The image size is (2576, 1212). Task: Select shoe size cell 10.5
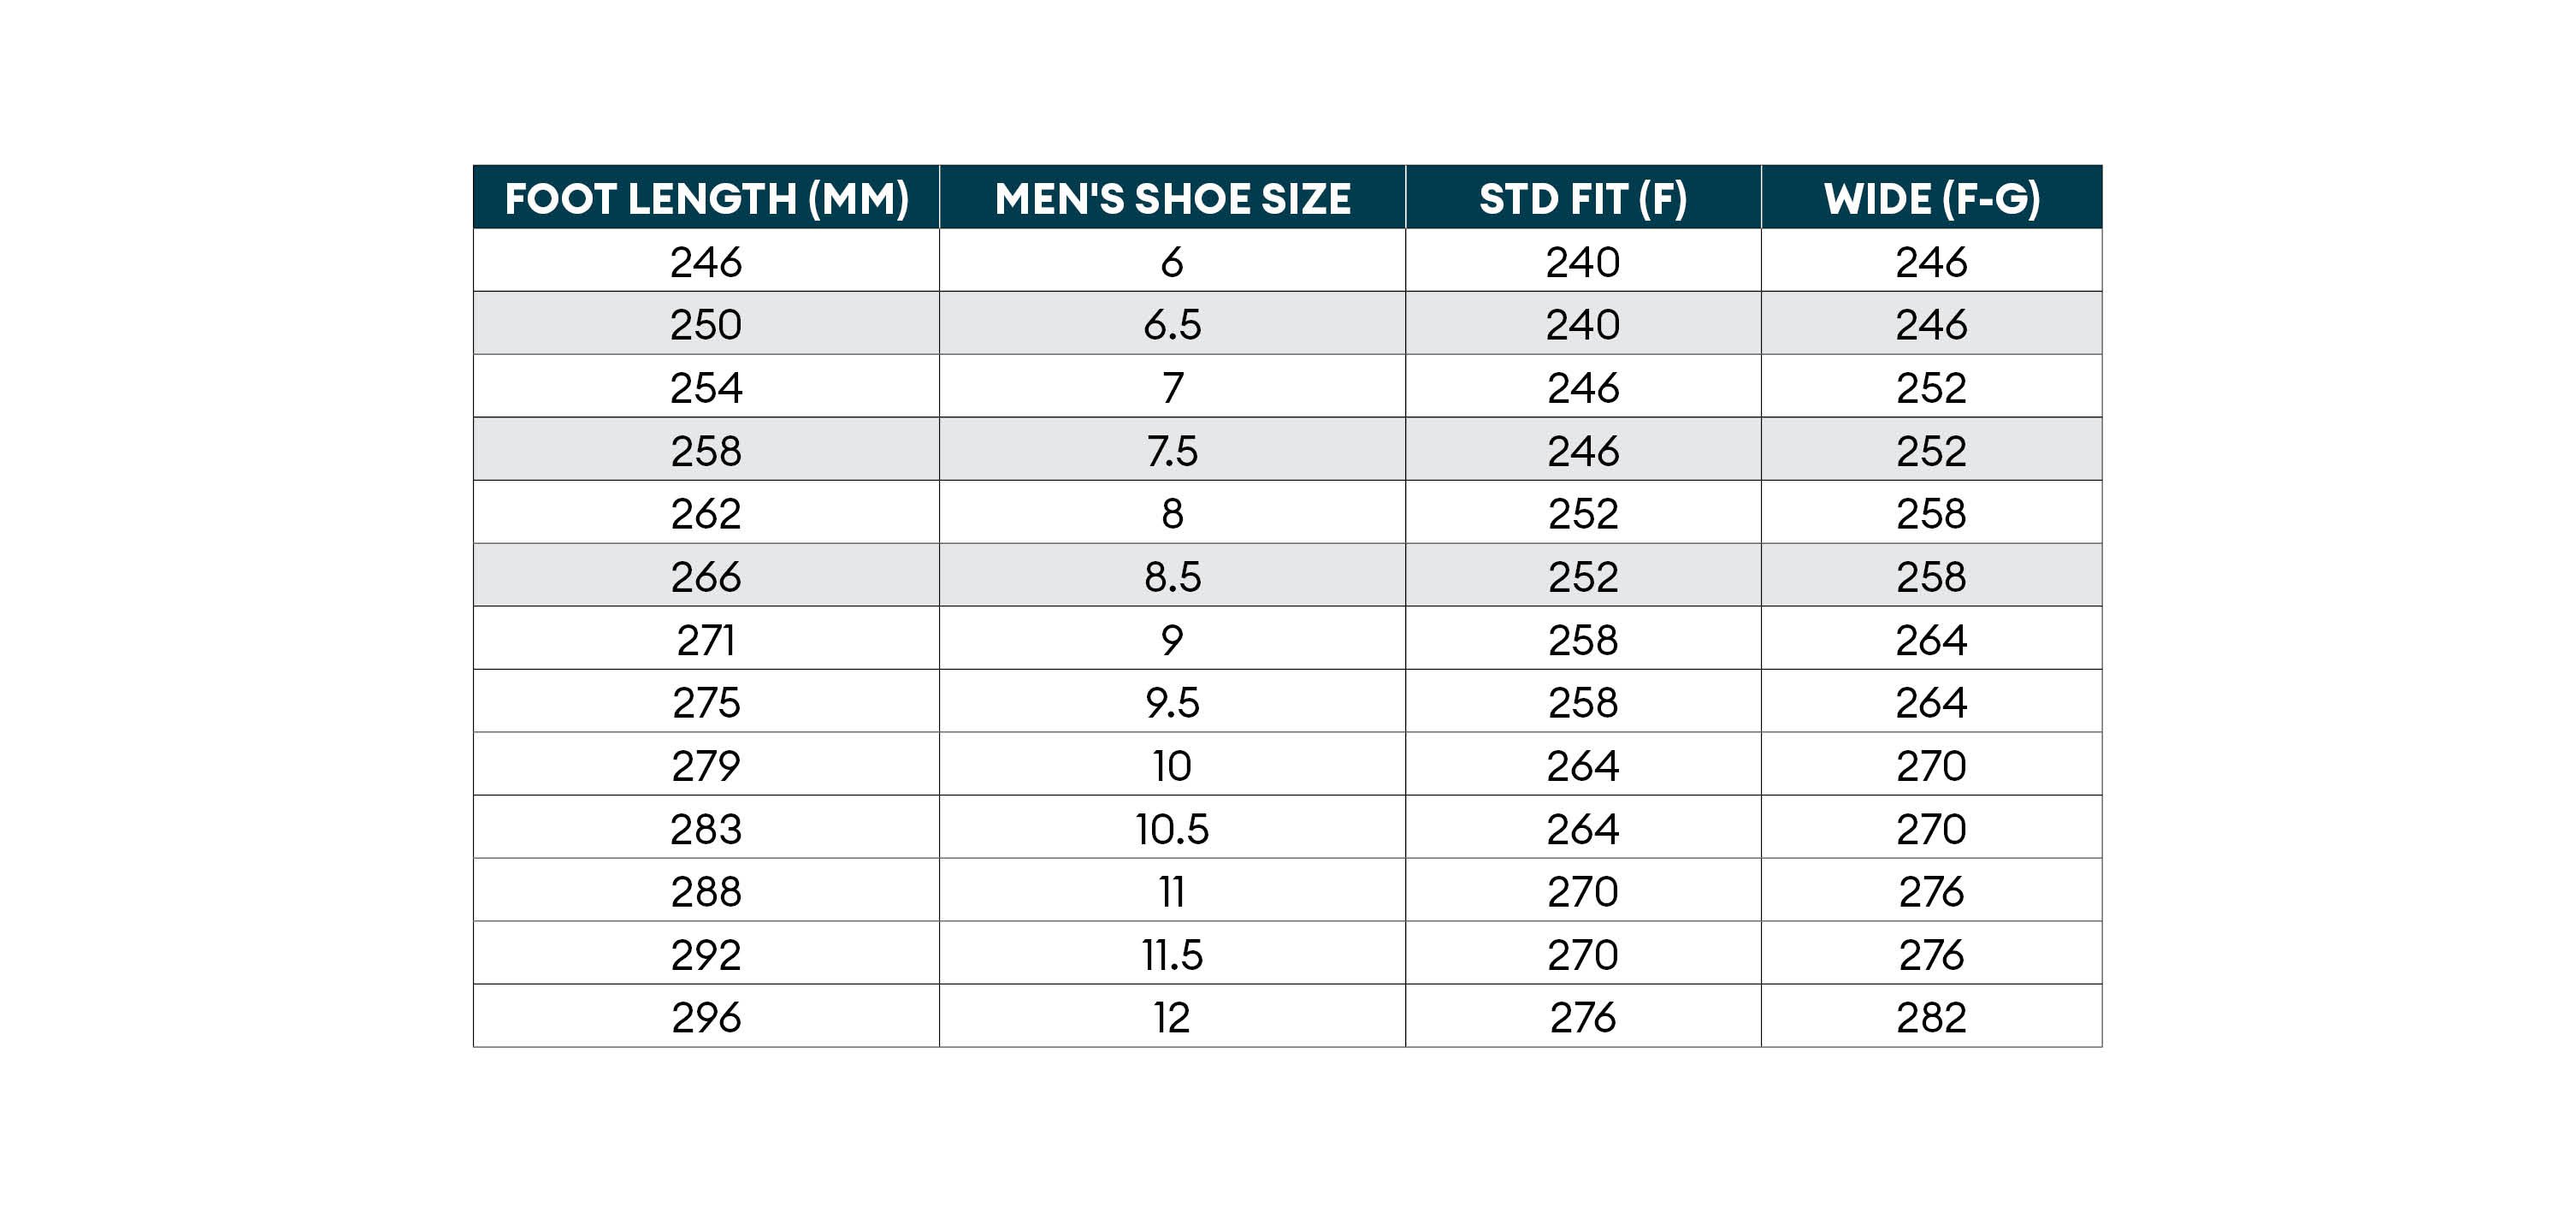tap(1172, 828)
